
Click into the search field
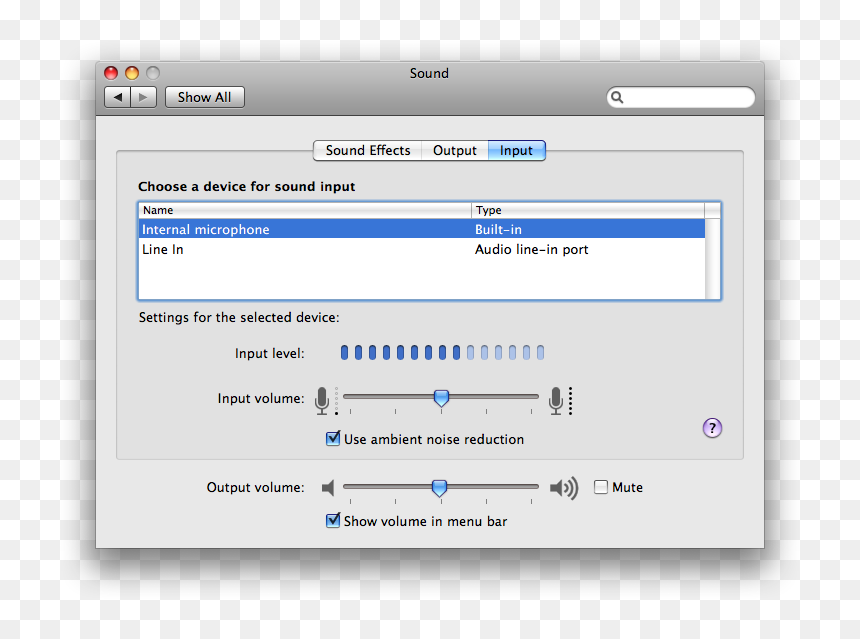[681, 97]
